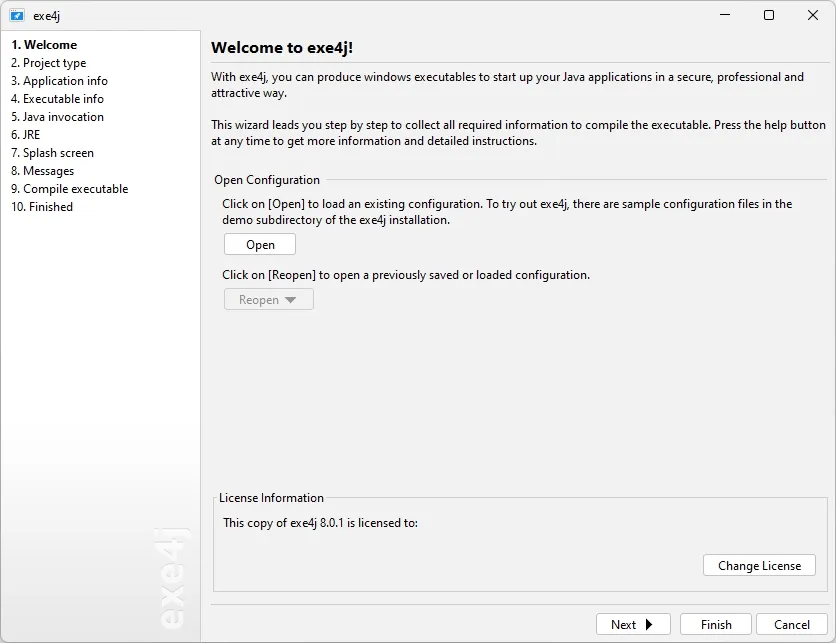Screen dimensions: 836x643
Task: Select the Welcome step in sidebar
Action: (44, 45)
